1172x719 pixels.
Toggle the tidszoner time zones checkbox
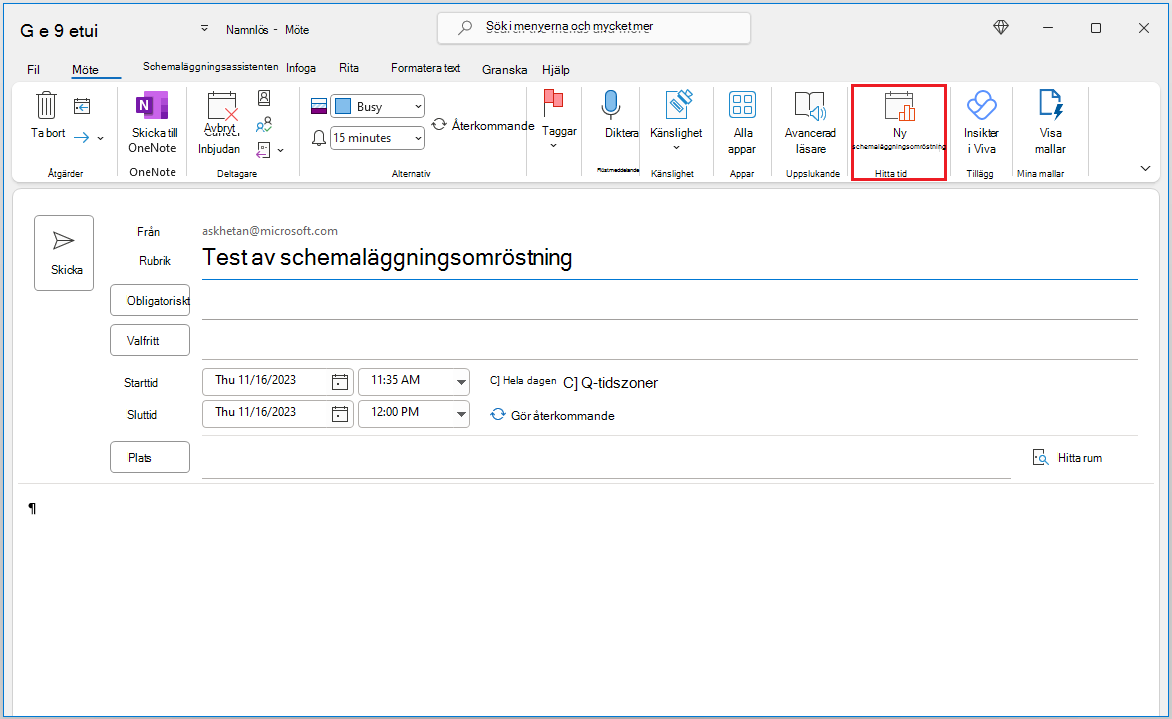tap(570, 383)
